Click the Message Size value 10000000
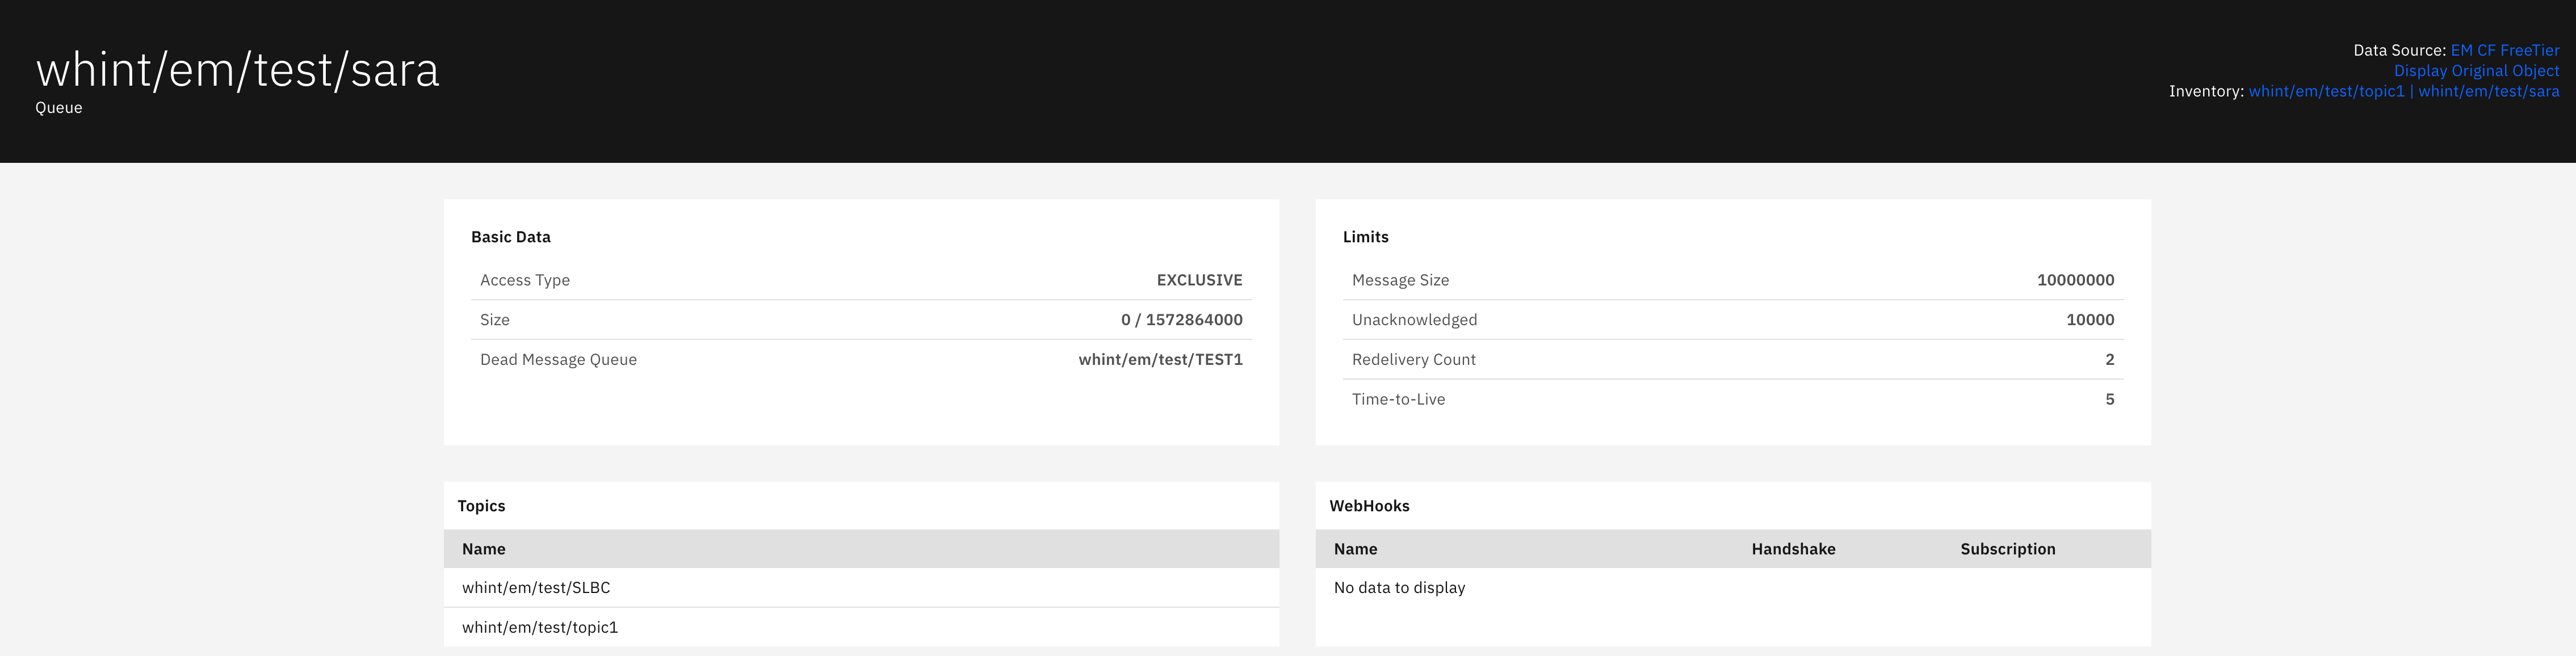 tap(2075, 280)
